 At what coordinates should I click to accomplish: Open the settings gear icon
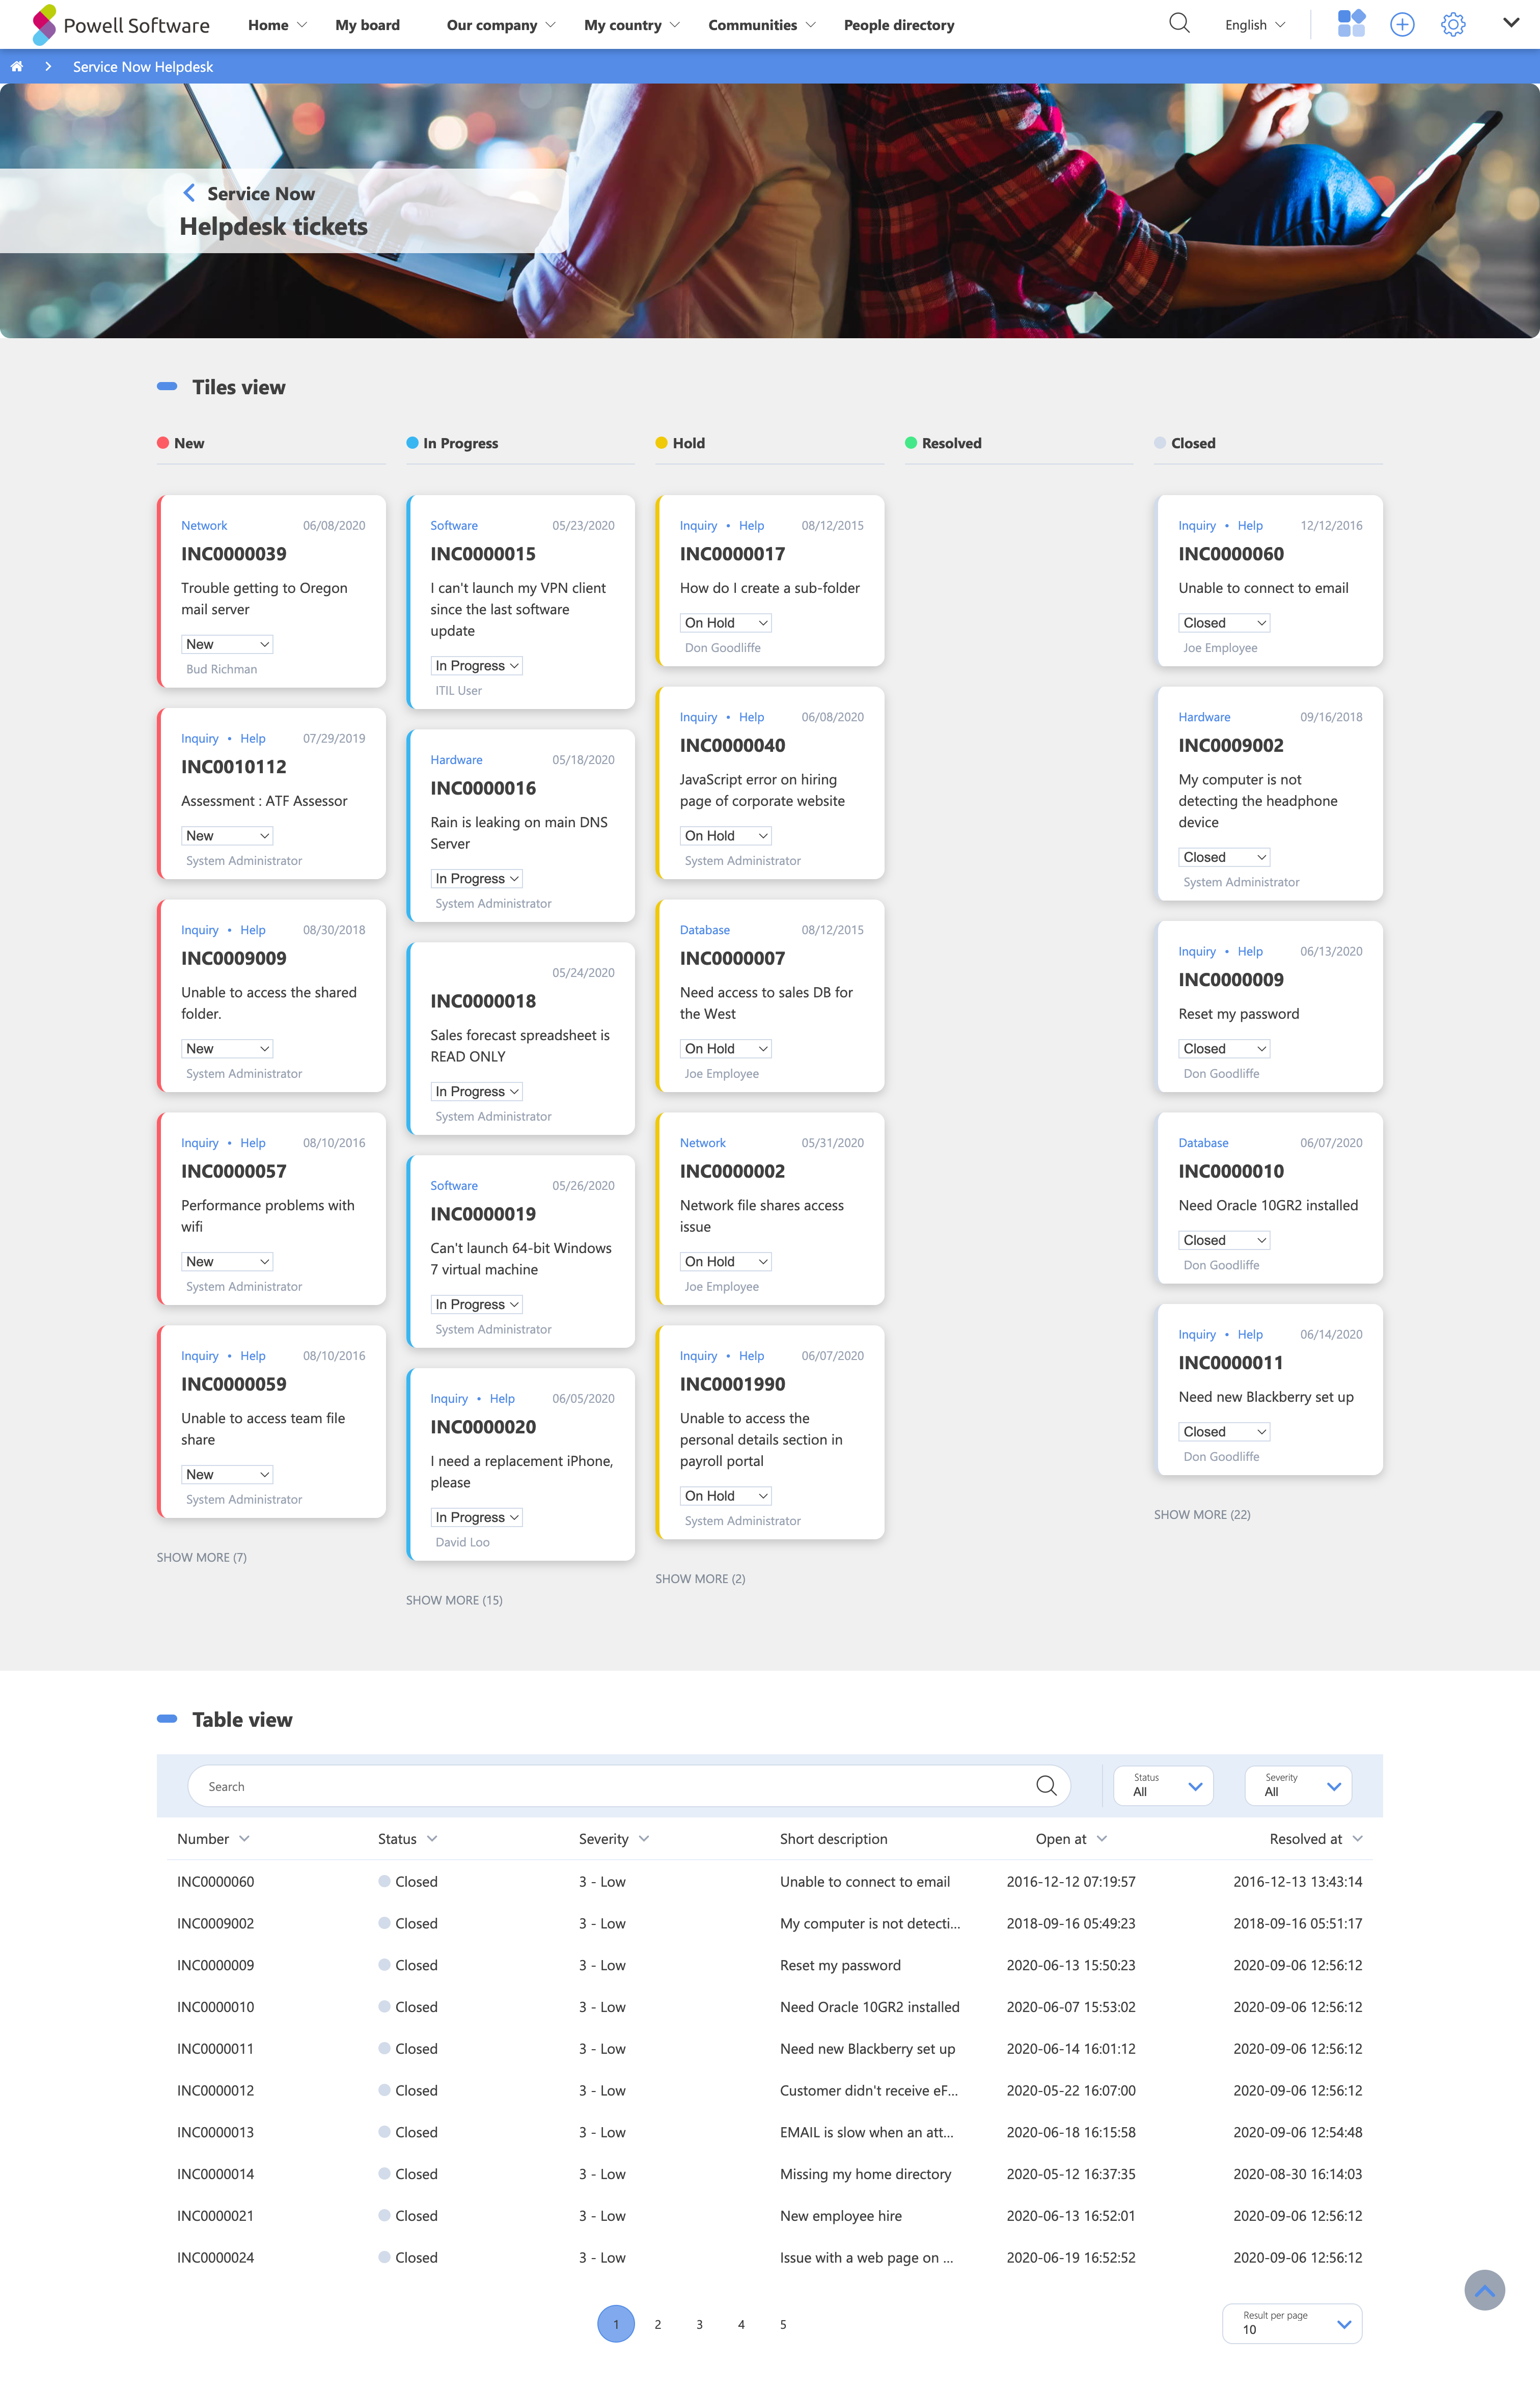(x=1453, y=25)
